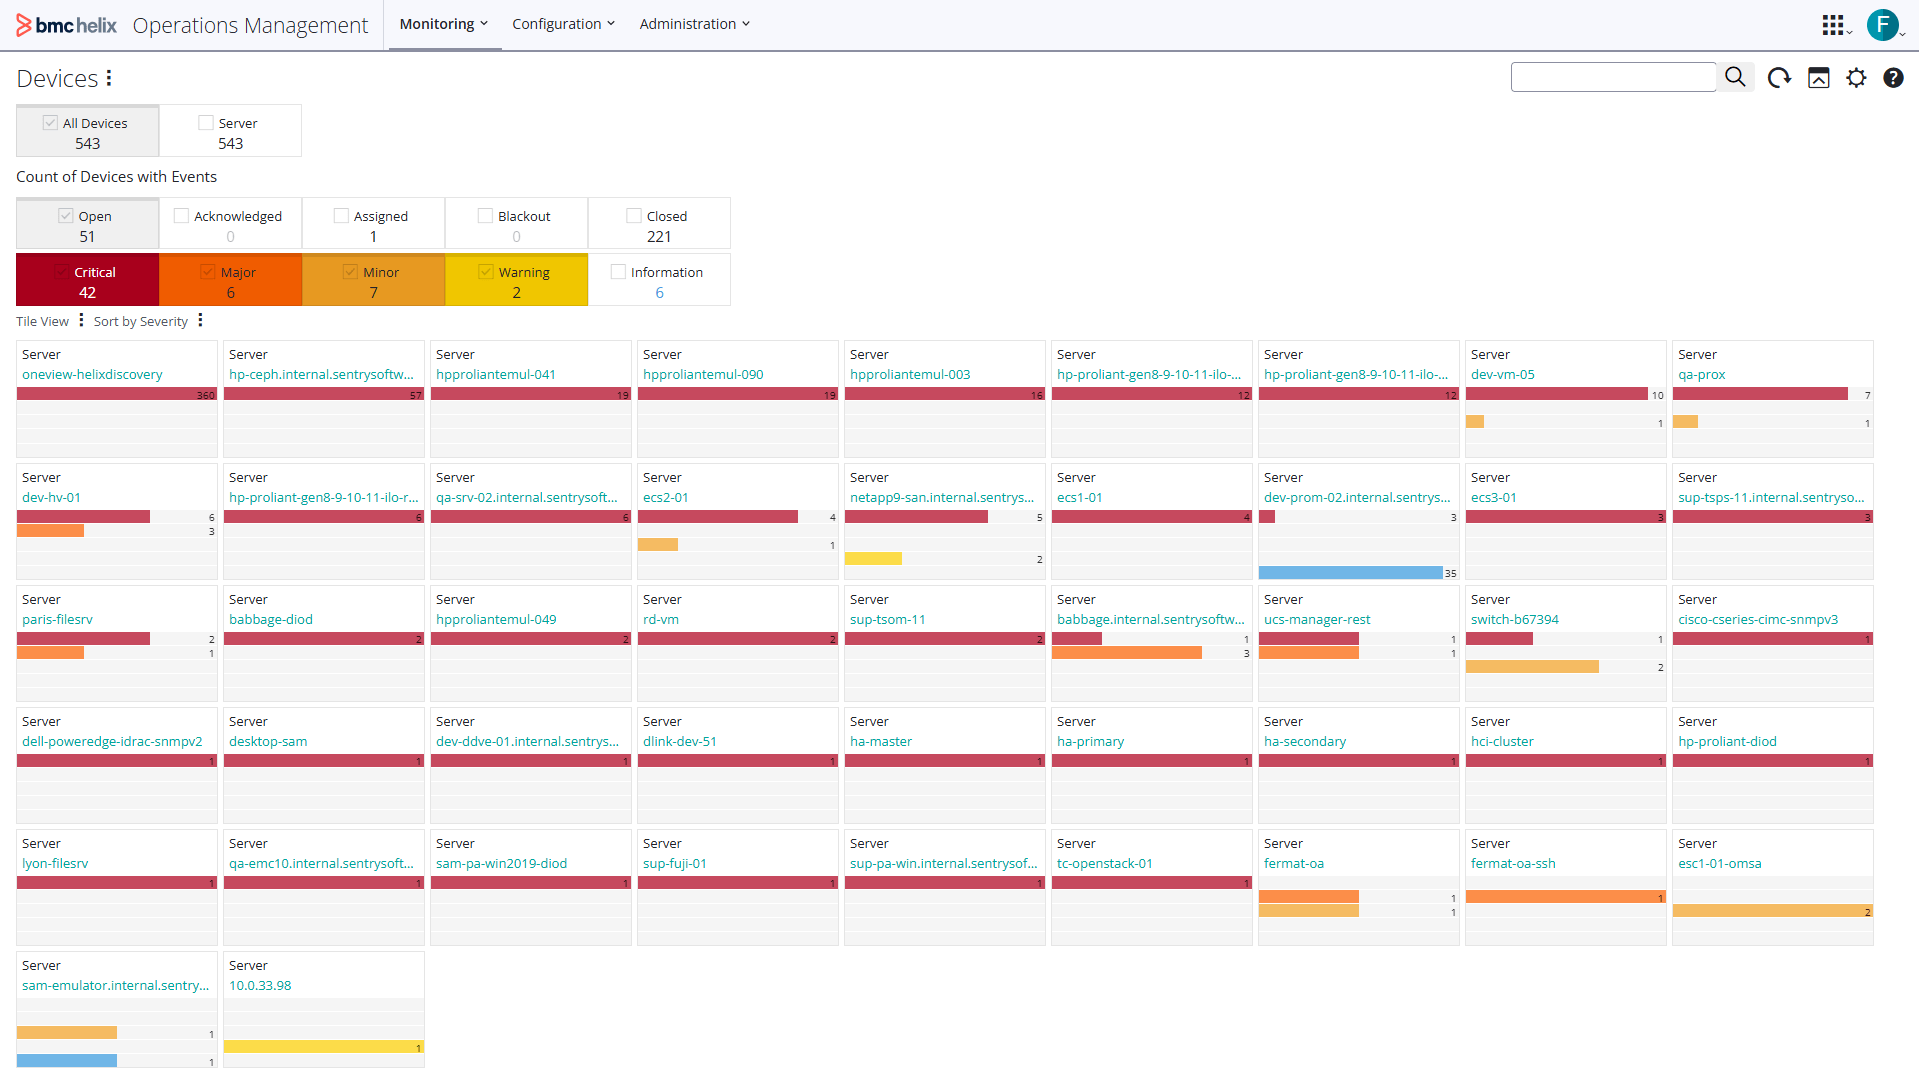Click the refresh icon
This screenshot has height=1079, width=1919.
tap(1778, 78)
